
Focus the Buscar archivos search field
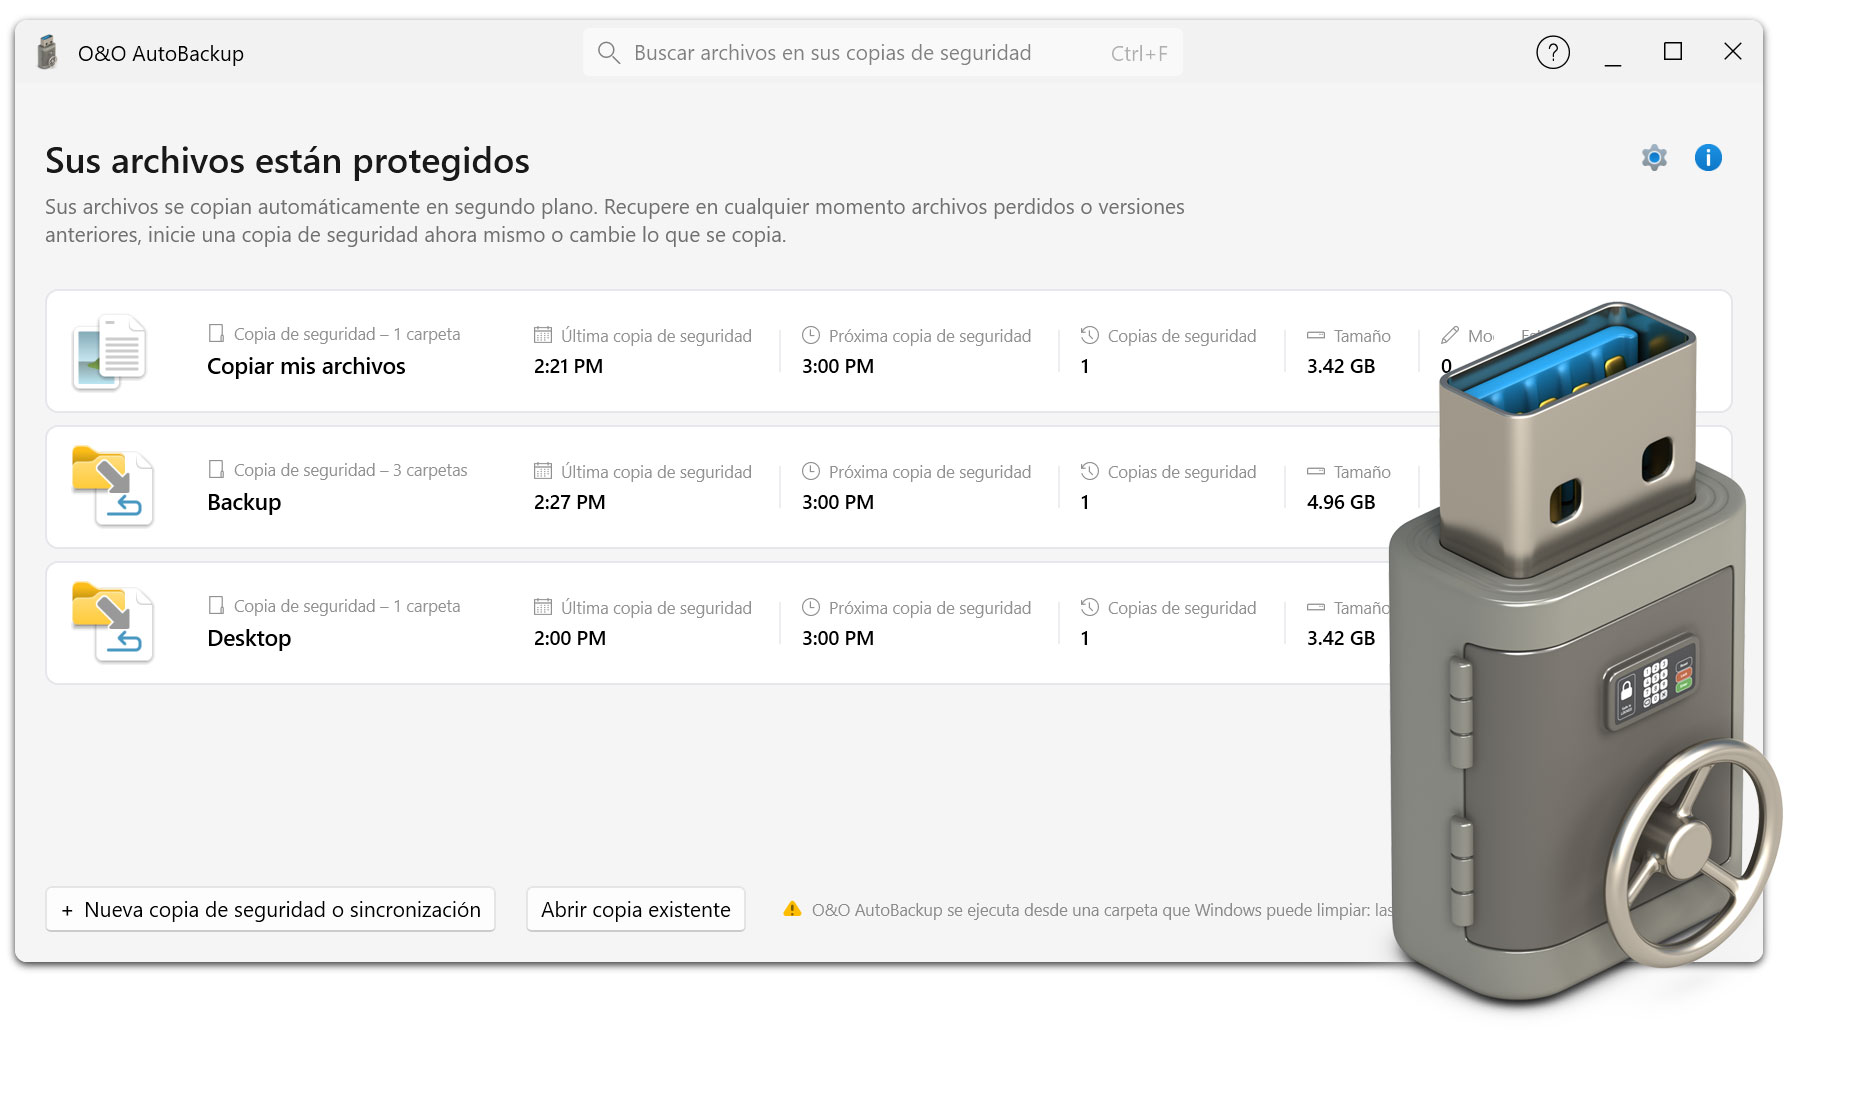pyautogui.click(x=882, y=52)
